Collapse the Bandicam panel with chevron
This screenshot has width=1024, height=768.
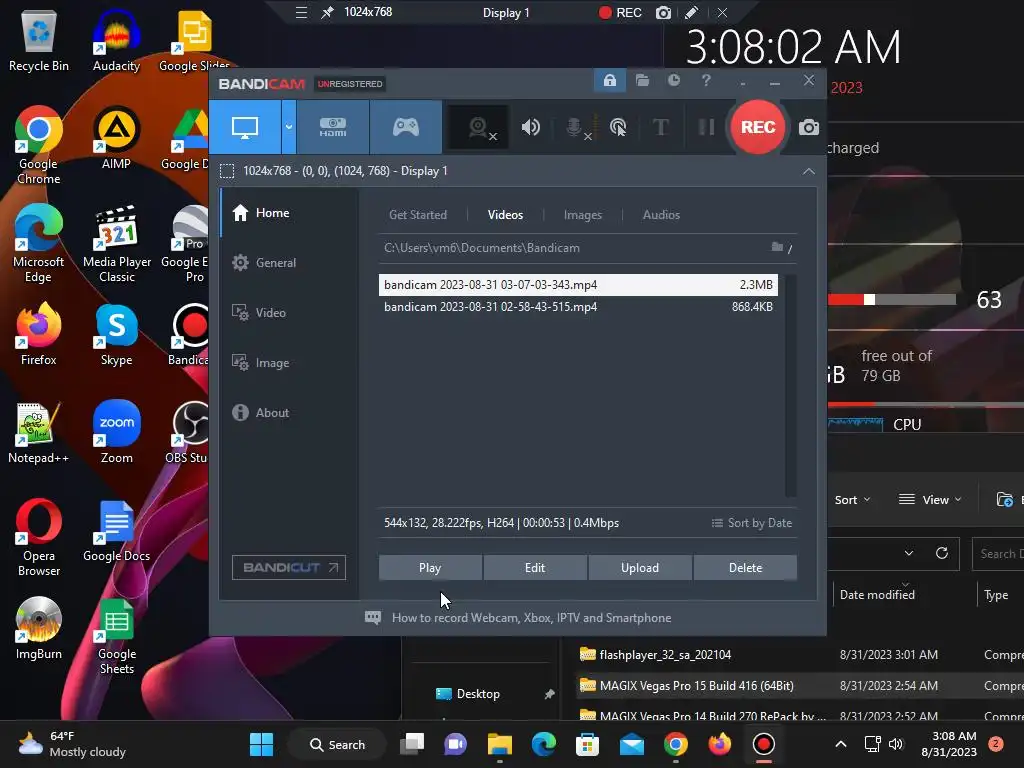coord(808,171)
